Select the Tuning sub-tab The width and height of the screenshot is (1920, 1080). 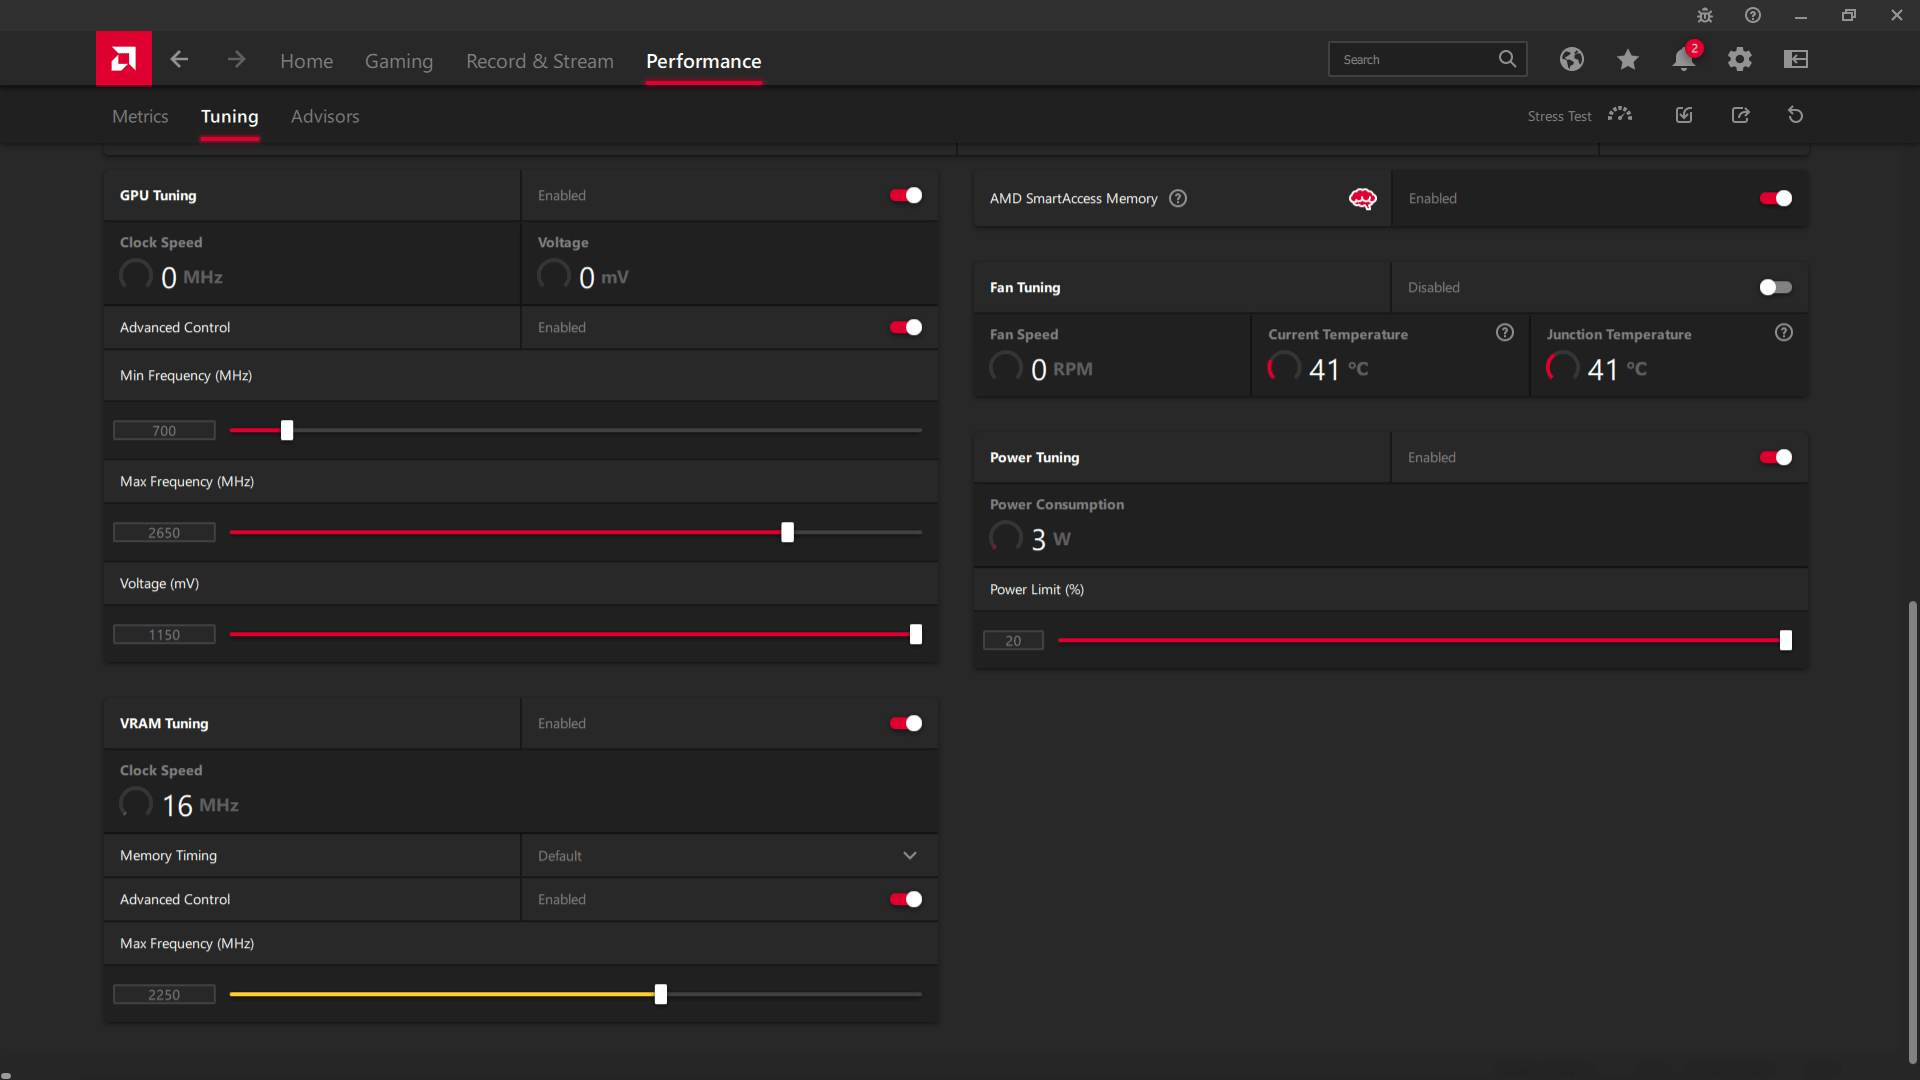(229, 116)
